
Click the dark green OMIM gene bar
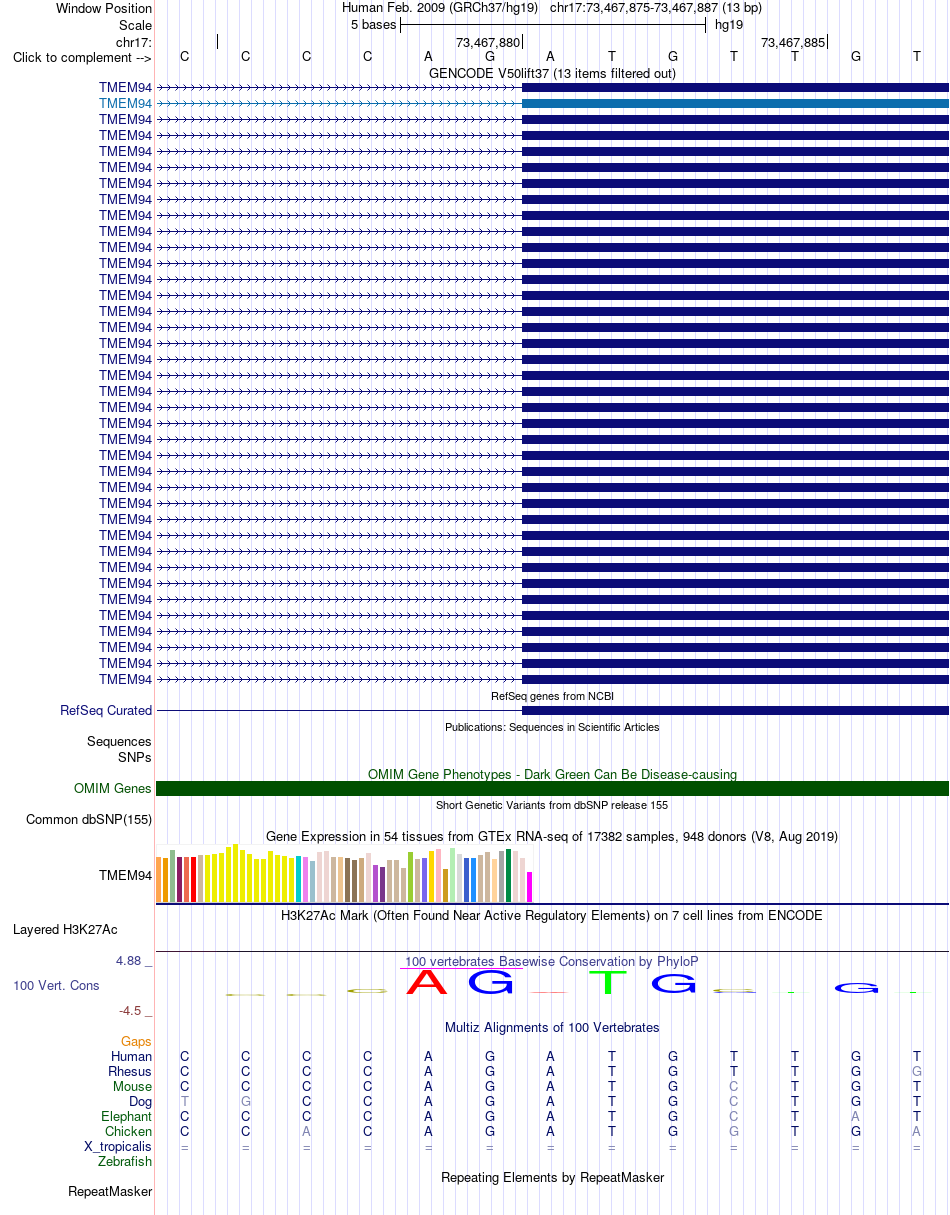tap(552, 788)
